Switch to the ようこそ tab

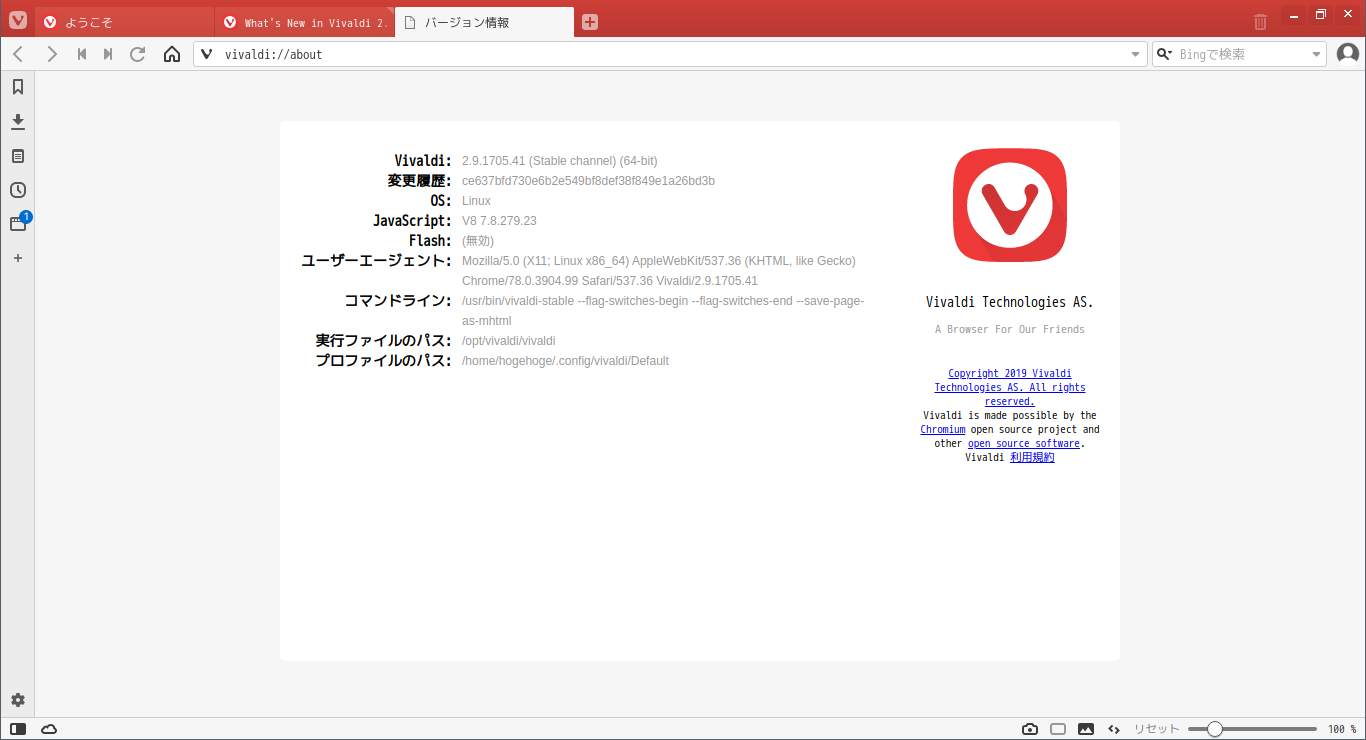click(125, 22)
